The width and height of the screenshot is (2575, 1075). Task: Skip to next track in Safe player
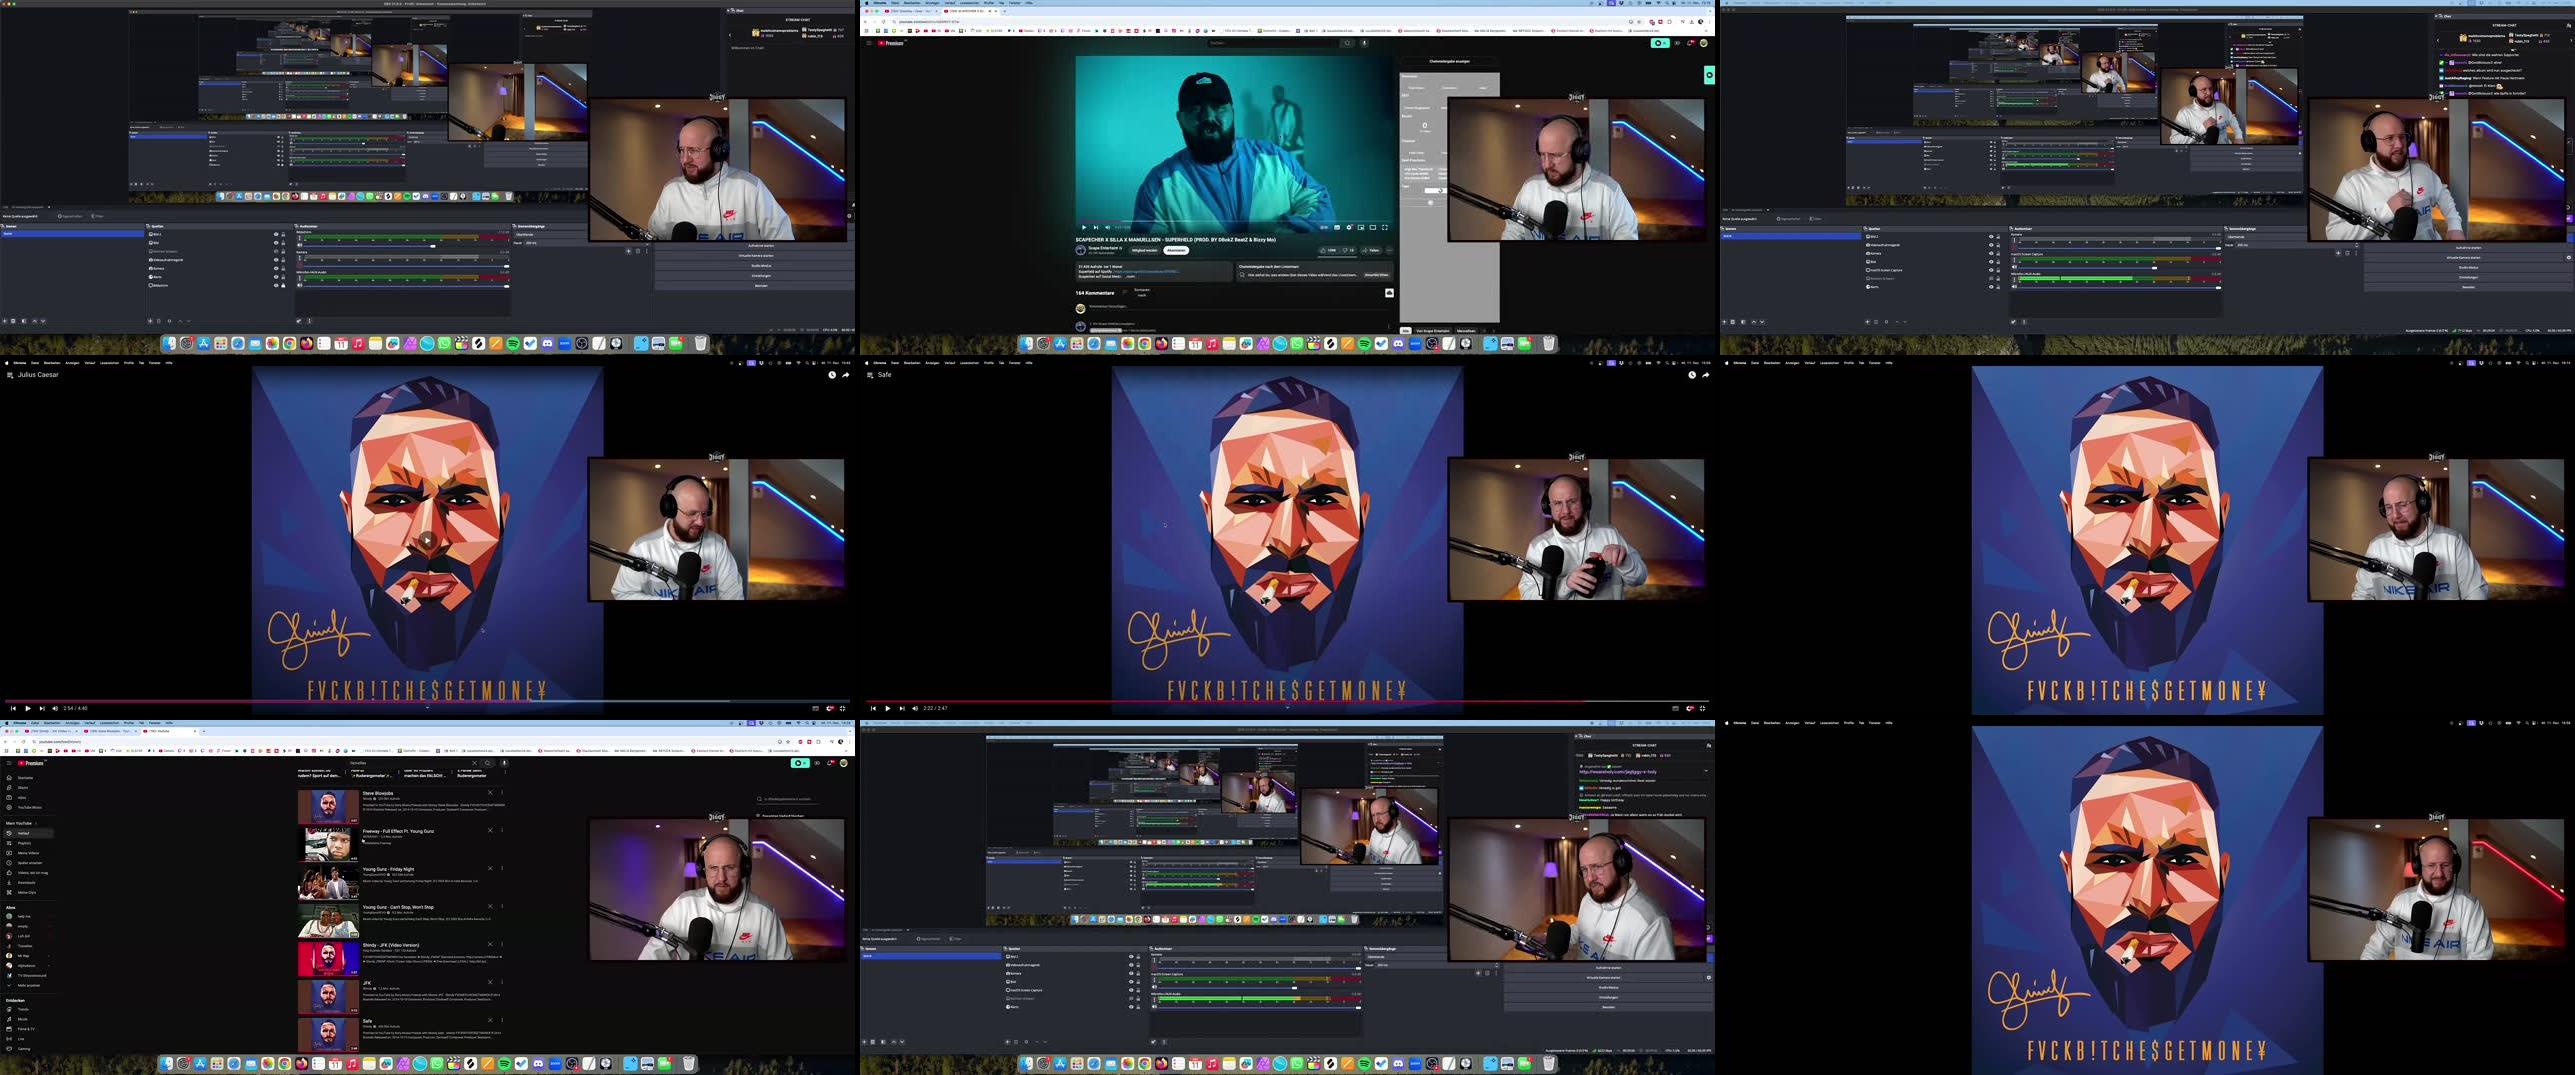(x=901, y=708)
